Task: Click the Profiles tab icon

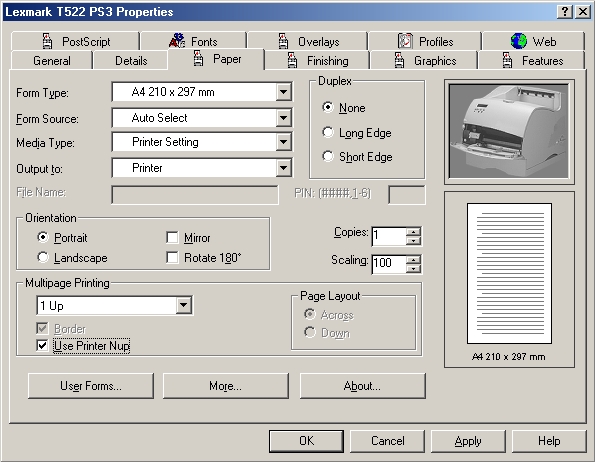Action: point(405,41)
